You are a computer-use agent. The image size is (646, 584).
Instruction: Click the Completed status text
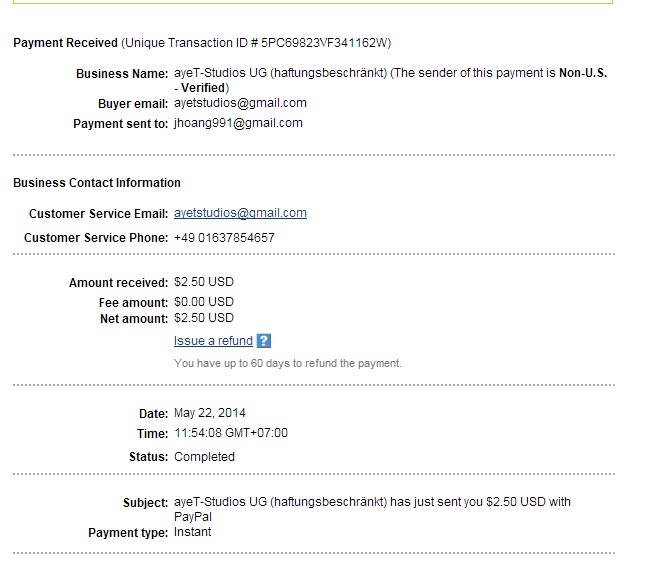coord(204,457)
